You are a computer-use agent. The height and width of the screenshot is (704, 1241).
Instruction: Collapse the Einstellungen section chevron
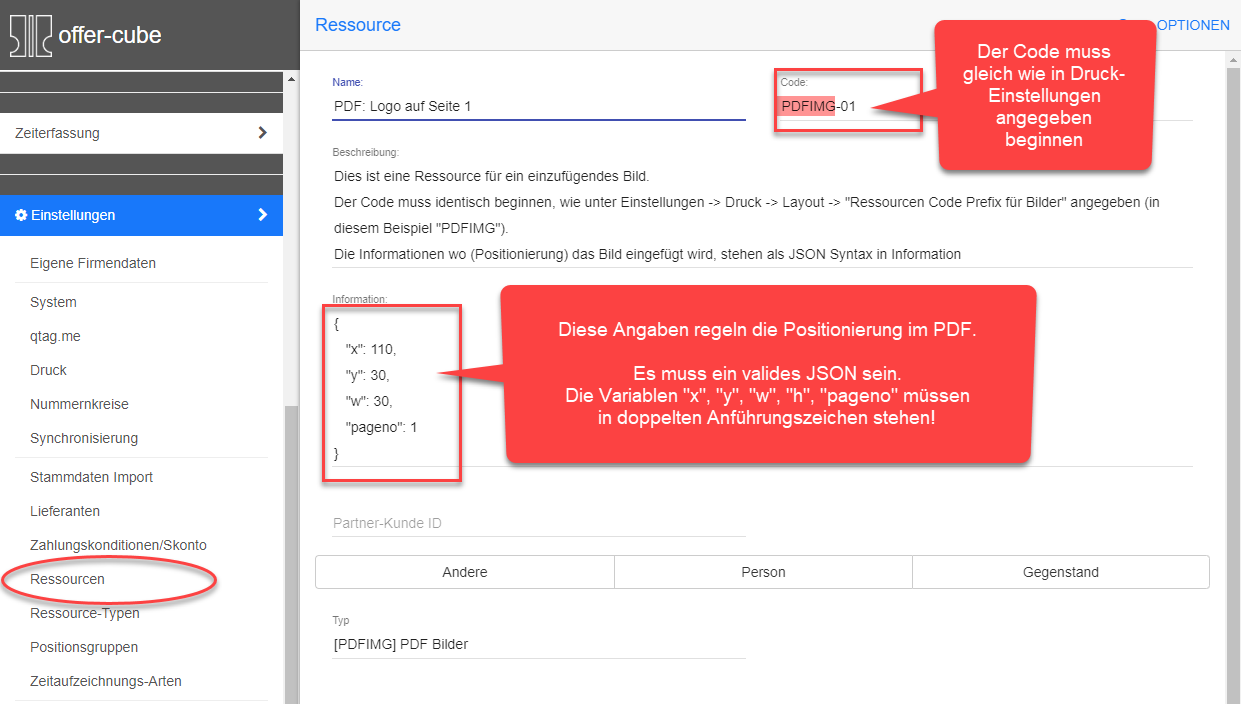click(x=262, y=215)
